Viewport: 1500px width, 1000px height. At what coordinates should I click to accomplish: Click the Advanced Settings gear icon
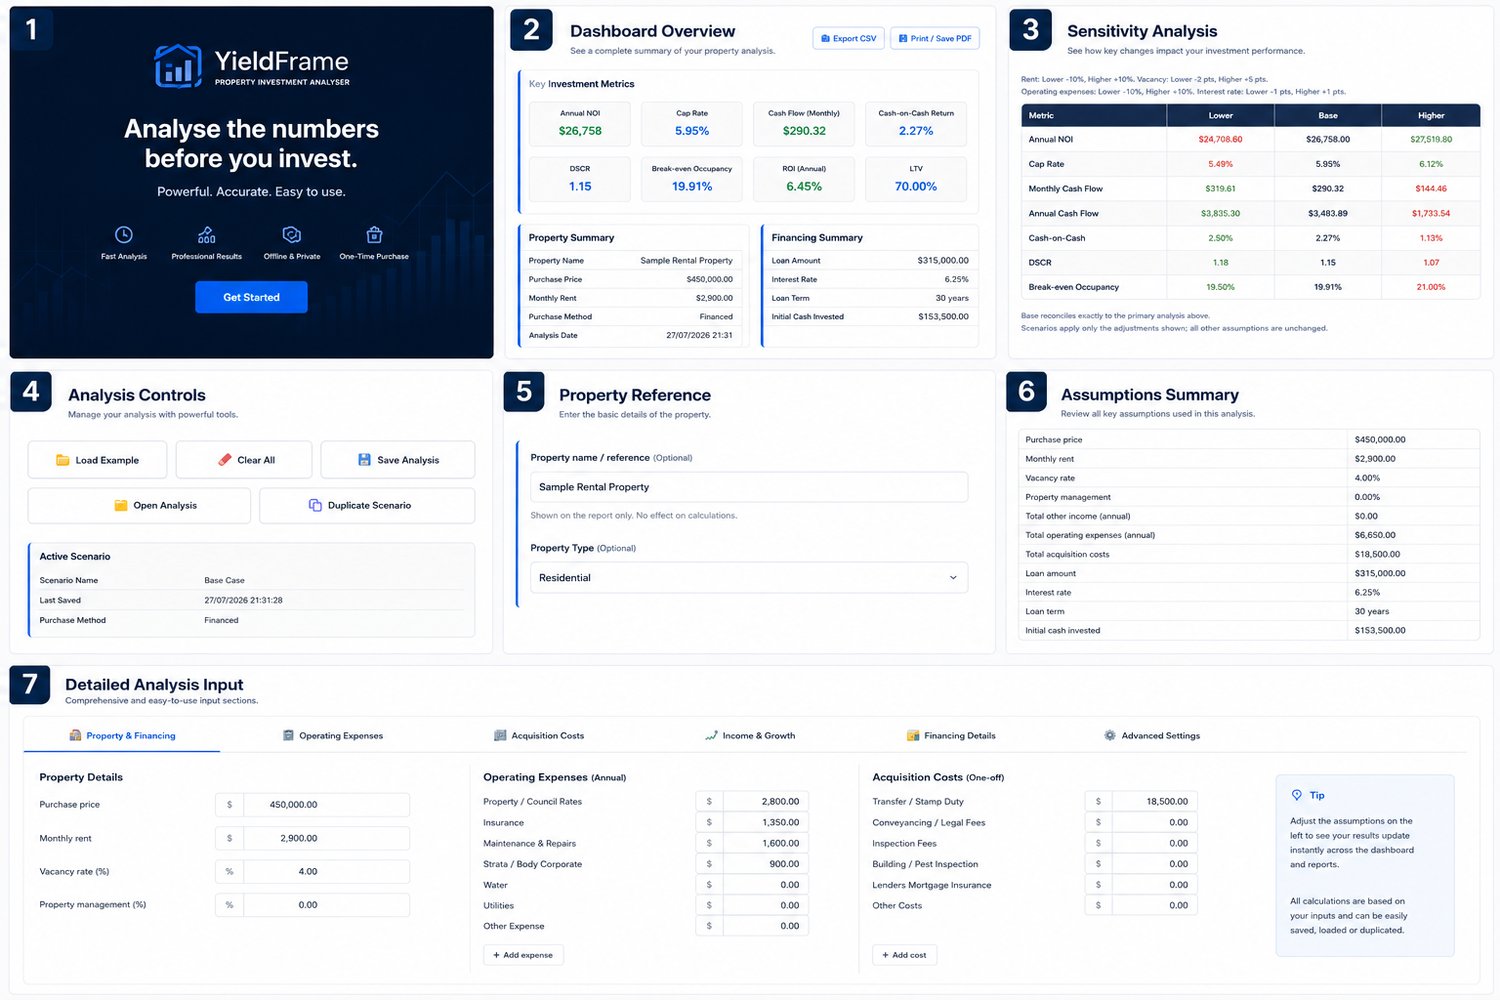(x=1109, y=735)
